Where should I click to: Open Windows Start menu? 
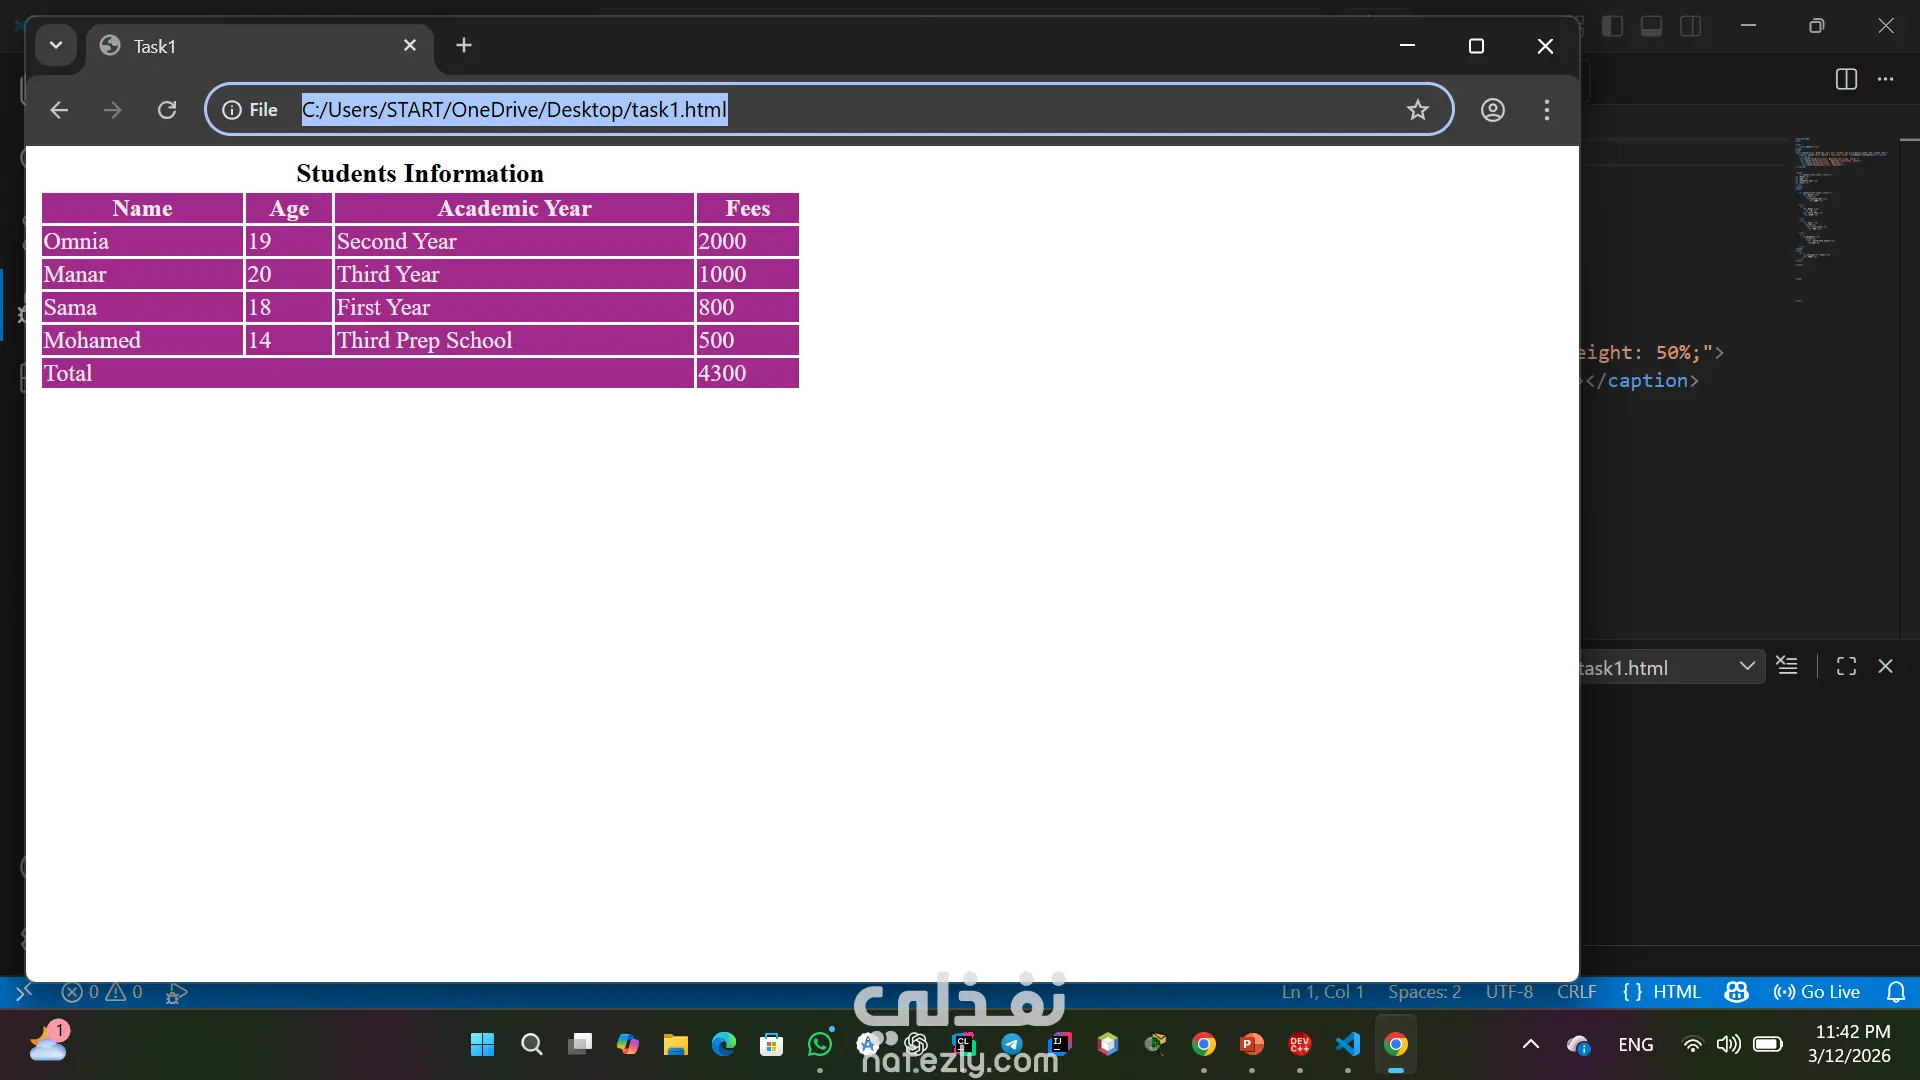click(482, 1044)
